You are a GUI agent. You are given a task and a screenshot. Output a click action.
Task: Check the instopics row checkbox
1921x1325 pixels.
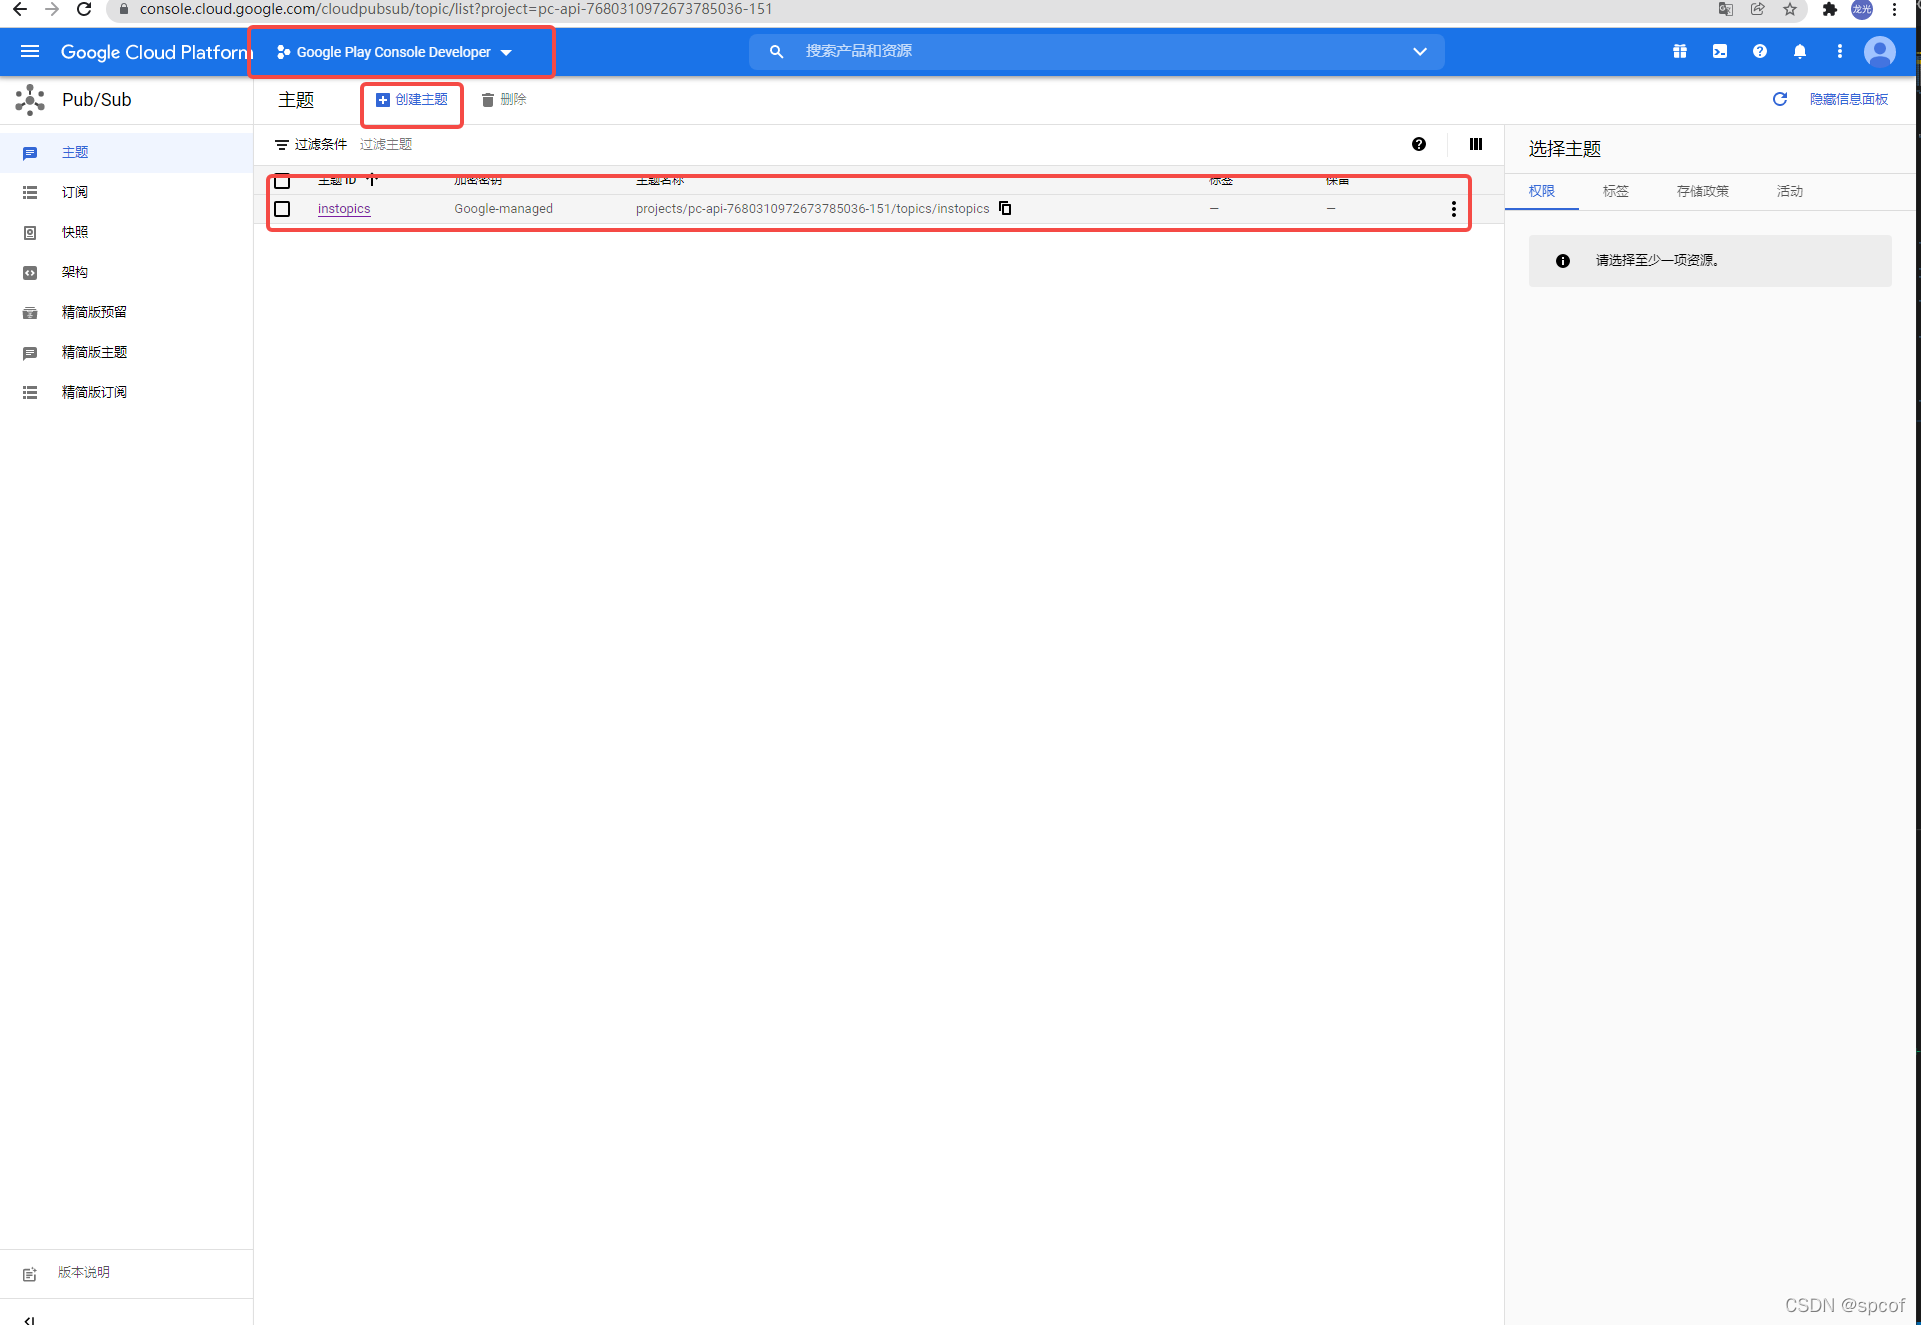point(282,208)
